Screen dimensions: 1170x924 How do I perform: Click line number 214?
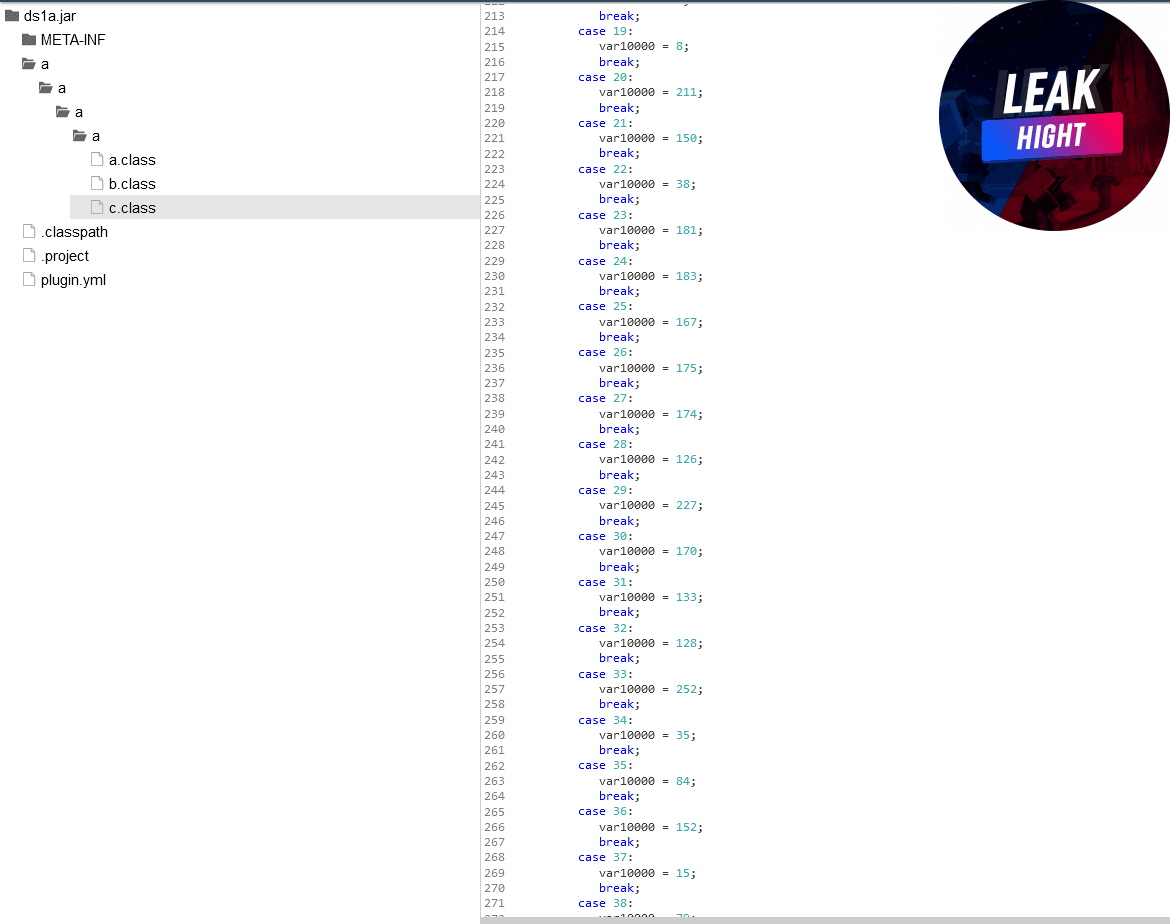pyautogui.click(x=495, y=31)
